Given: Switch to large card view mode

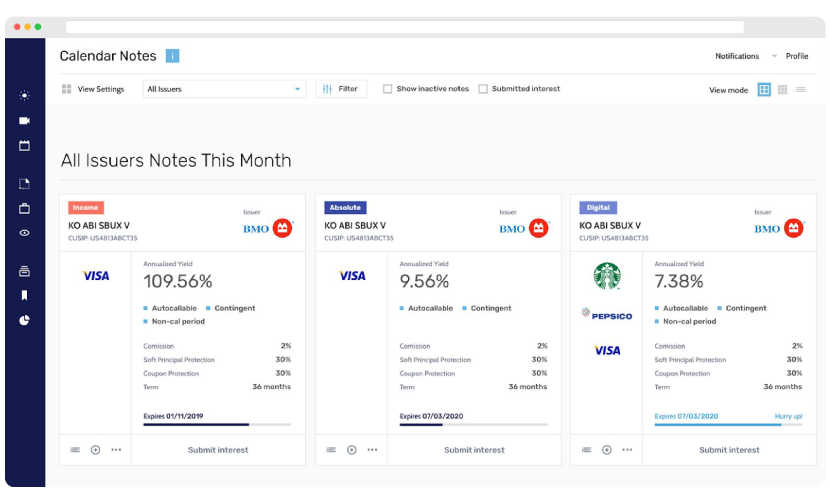Looking at the screenshot, I should (764, 89).
